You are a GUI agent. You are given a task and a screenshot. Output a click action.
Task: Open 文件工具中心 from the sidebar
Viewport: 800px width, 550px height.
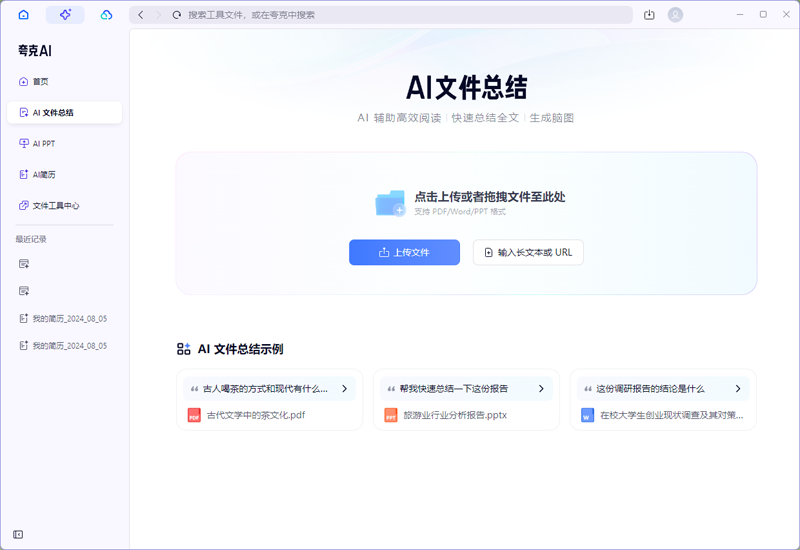[65, 206]
